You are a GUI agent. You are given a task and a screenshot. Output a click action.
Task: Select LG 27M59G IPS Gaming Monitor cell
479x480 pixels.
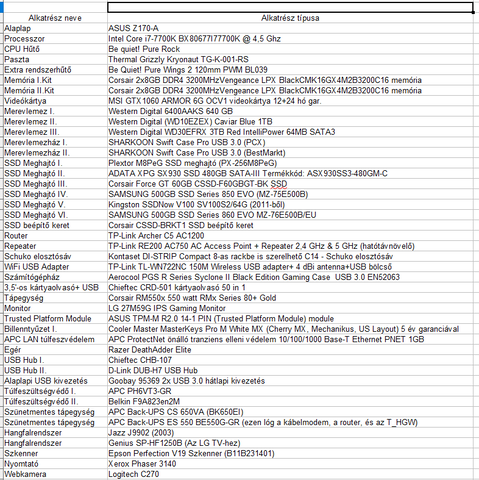coord(290,308)
